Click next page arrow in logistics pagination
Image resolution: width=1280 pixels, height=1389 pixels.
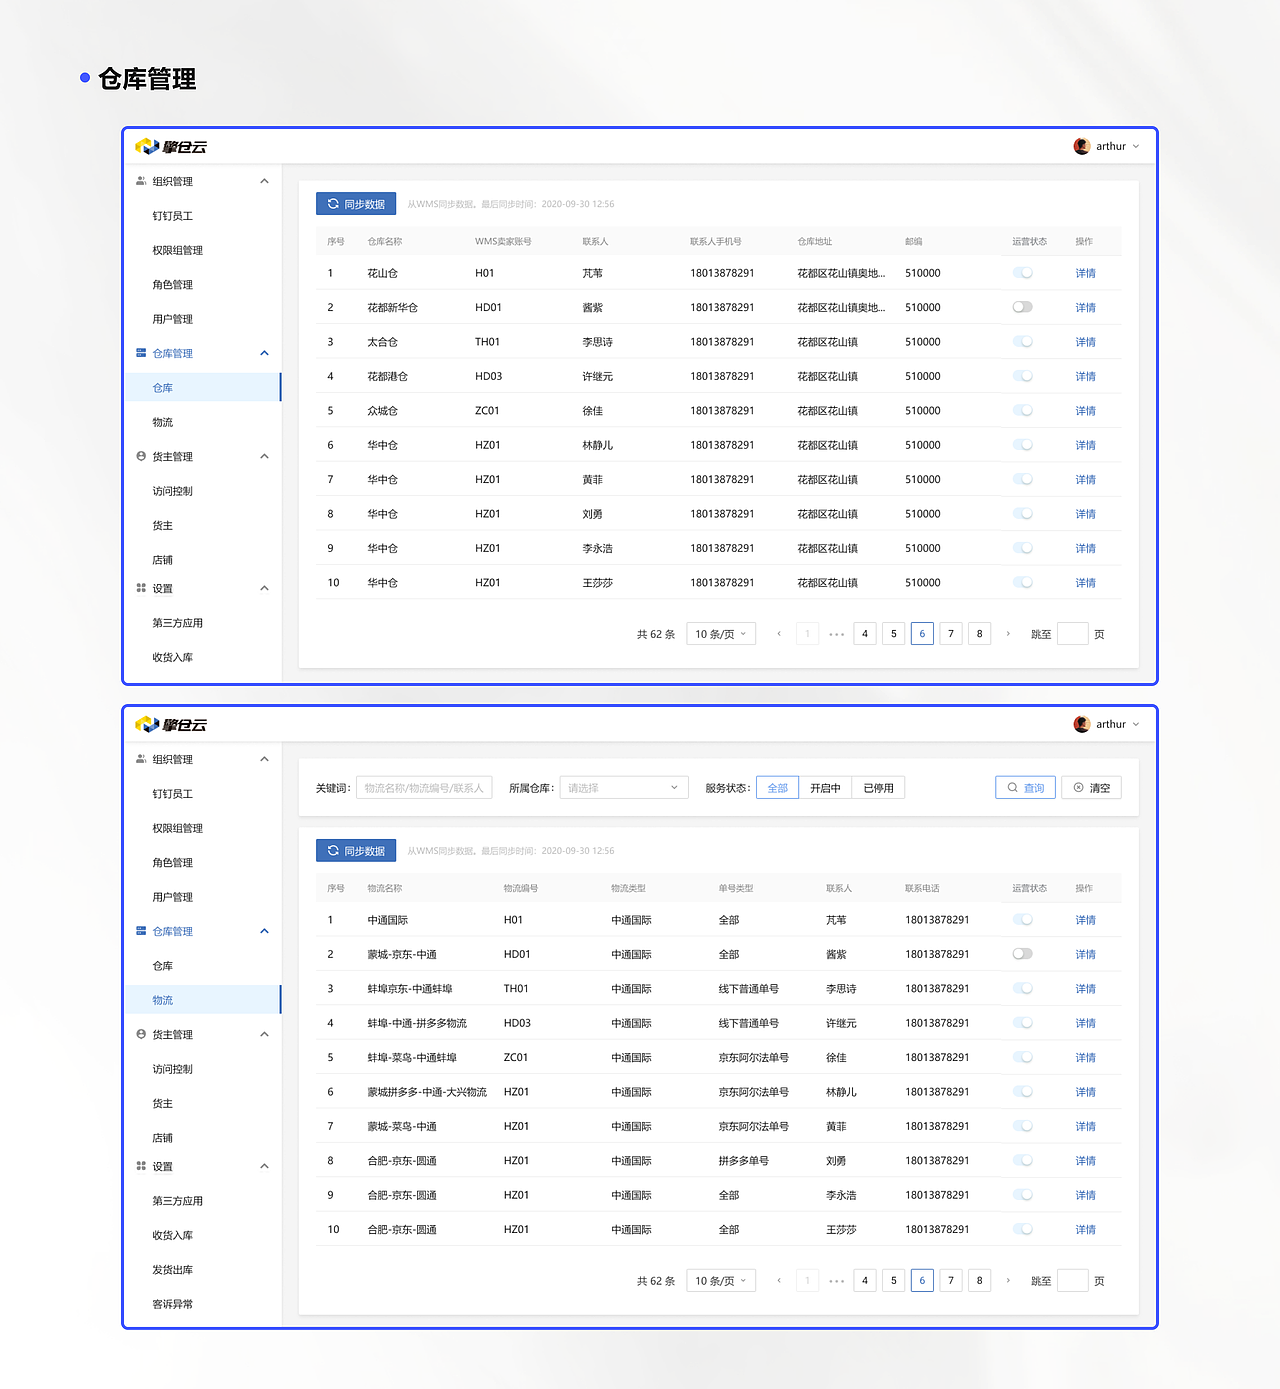pos(1008,1281)
